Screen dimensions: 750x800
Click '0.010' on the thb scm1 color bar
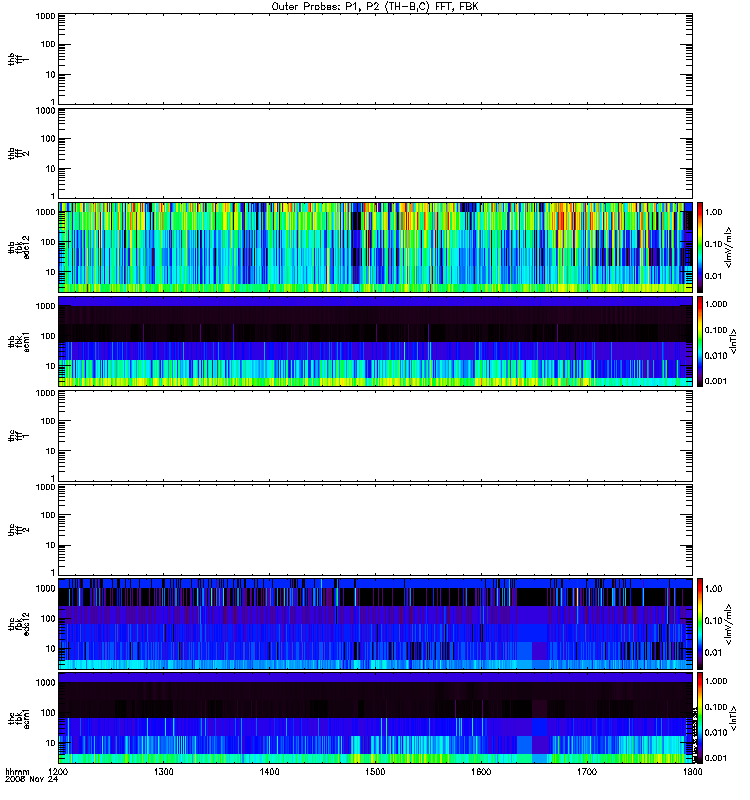[x=716, y=356]
